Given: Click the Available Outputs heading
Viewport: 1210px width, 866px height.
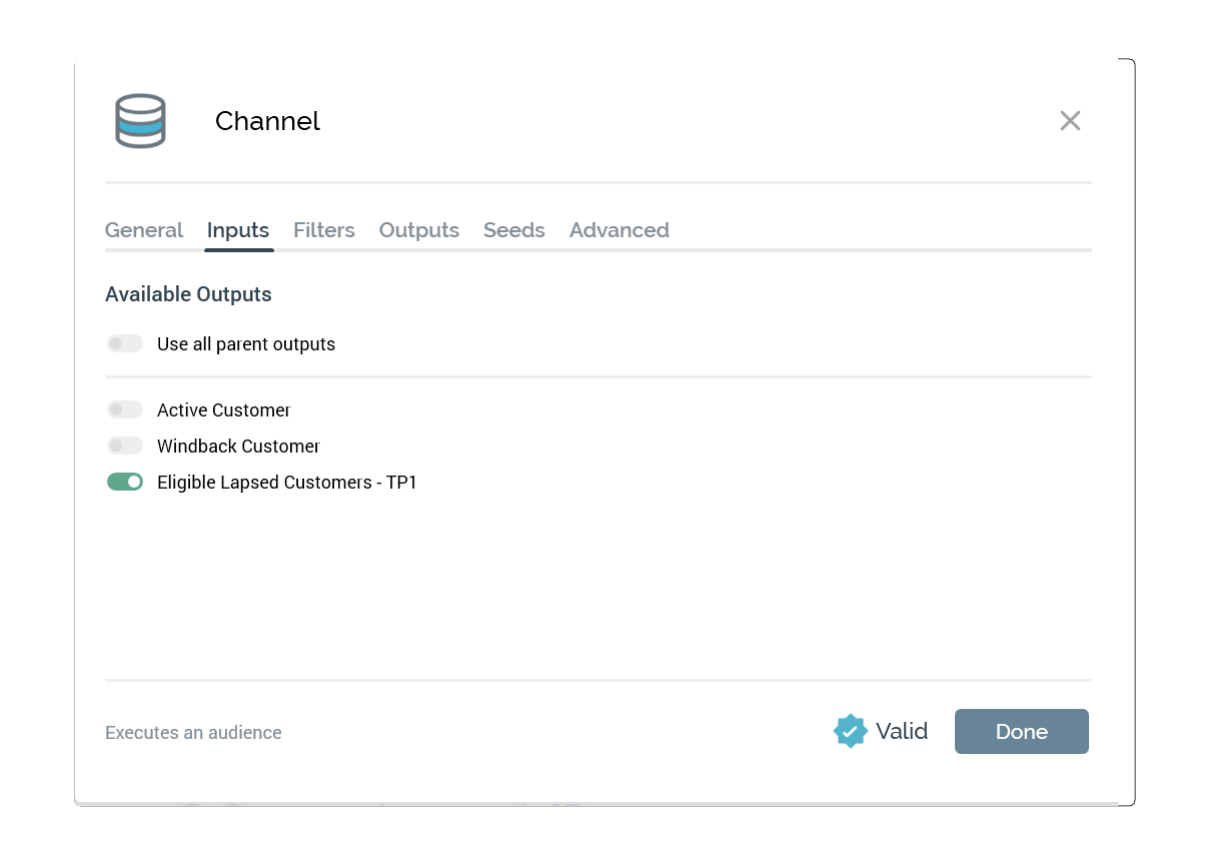Looking at the screenshot, I should coord(188,294).
